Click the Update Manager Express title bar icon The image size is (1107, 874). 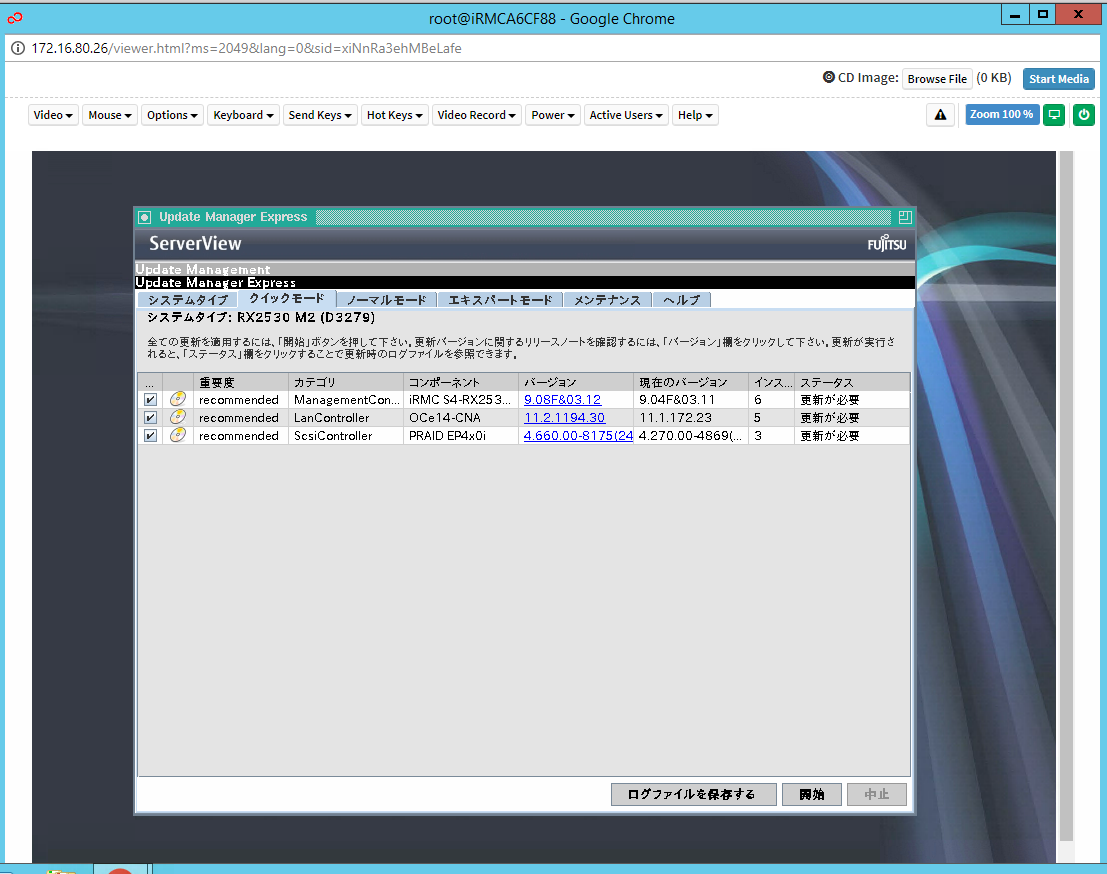pos(145,217)
